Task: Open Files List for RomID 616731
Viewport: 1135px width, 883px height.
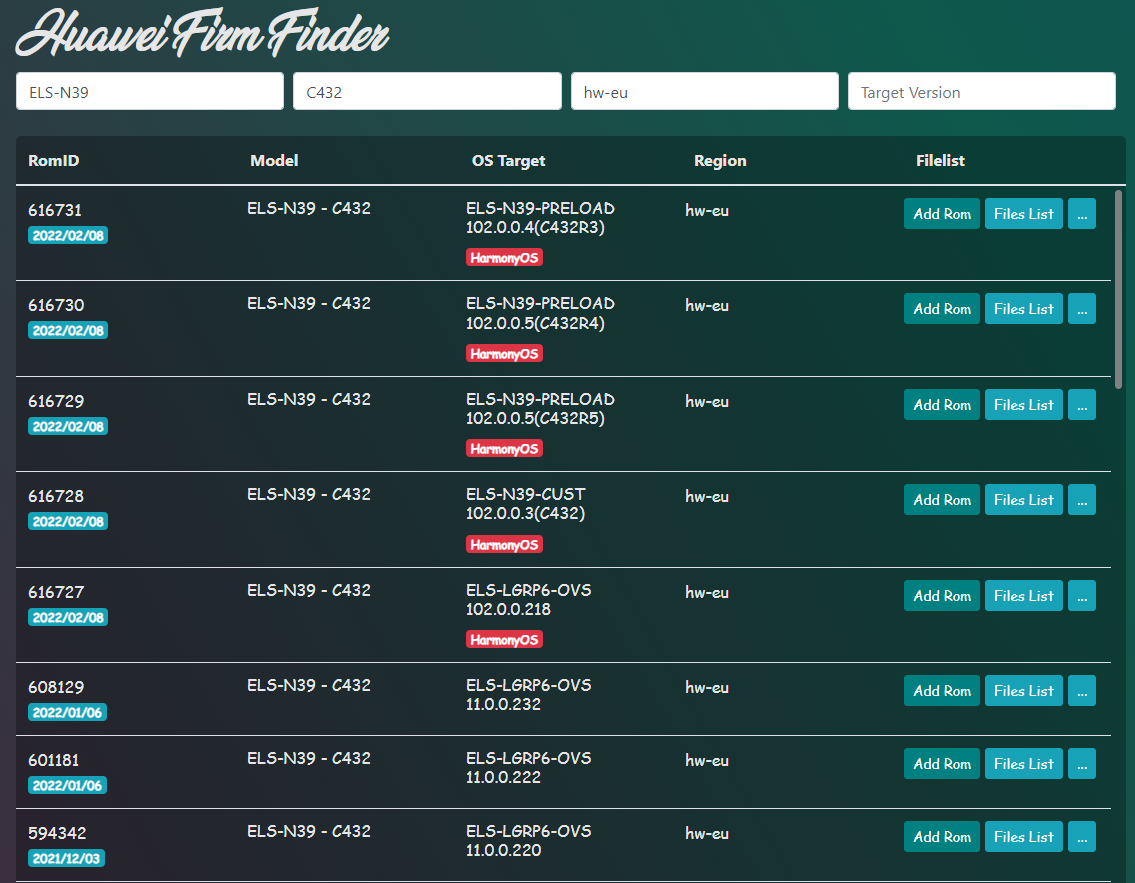Action: tap(1024, 214)
